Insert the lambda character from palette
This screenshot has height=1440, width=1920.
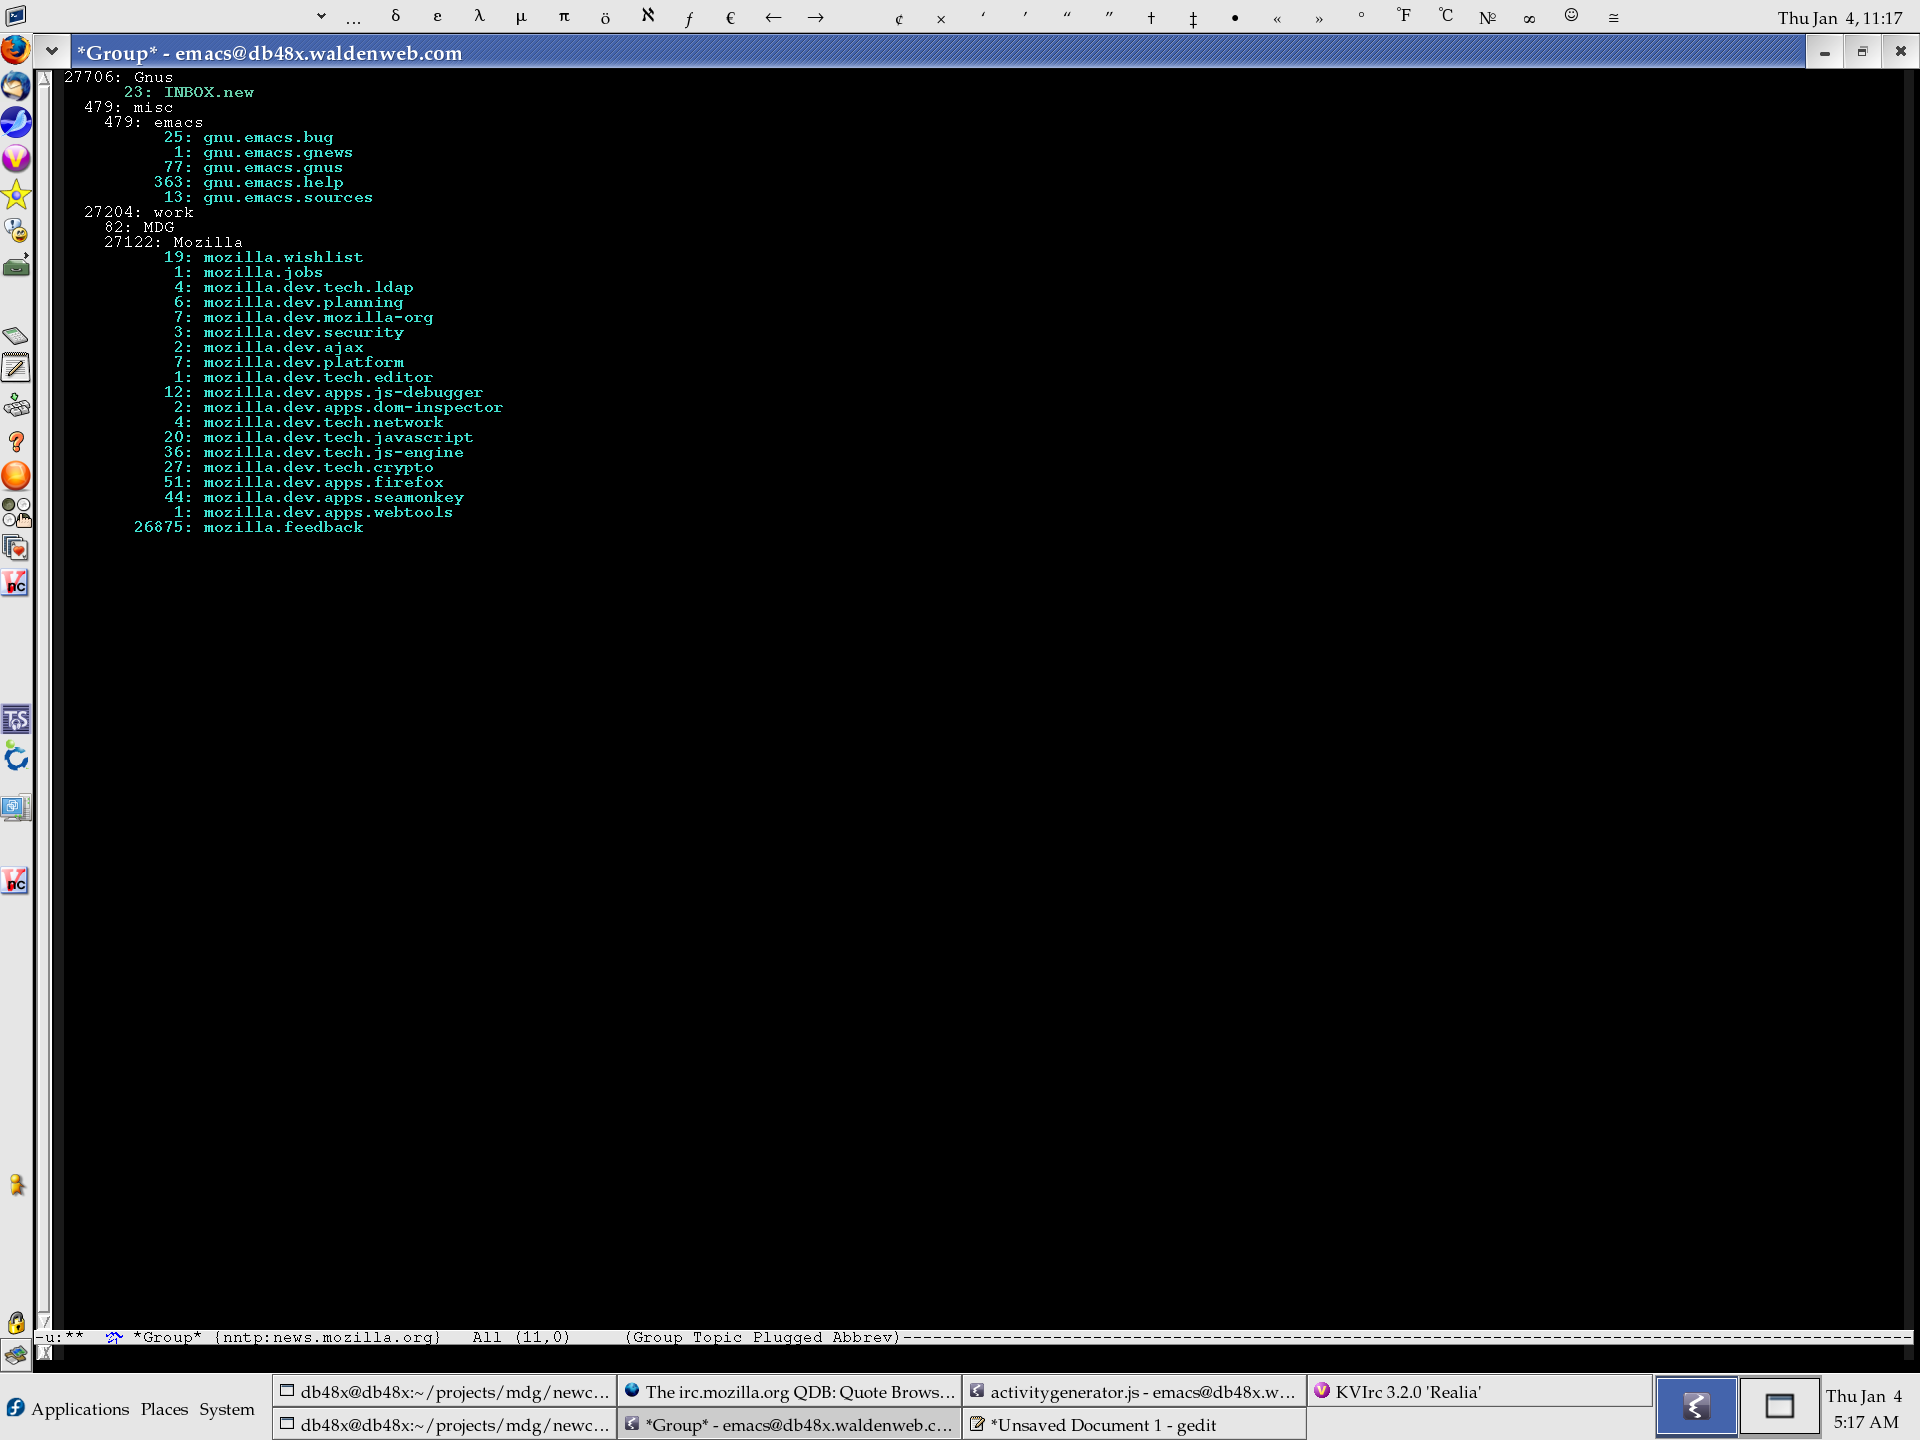click(x=479, y=16)
